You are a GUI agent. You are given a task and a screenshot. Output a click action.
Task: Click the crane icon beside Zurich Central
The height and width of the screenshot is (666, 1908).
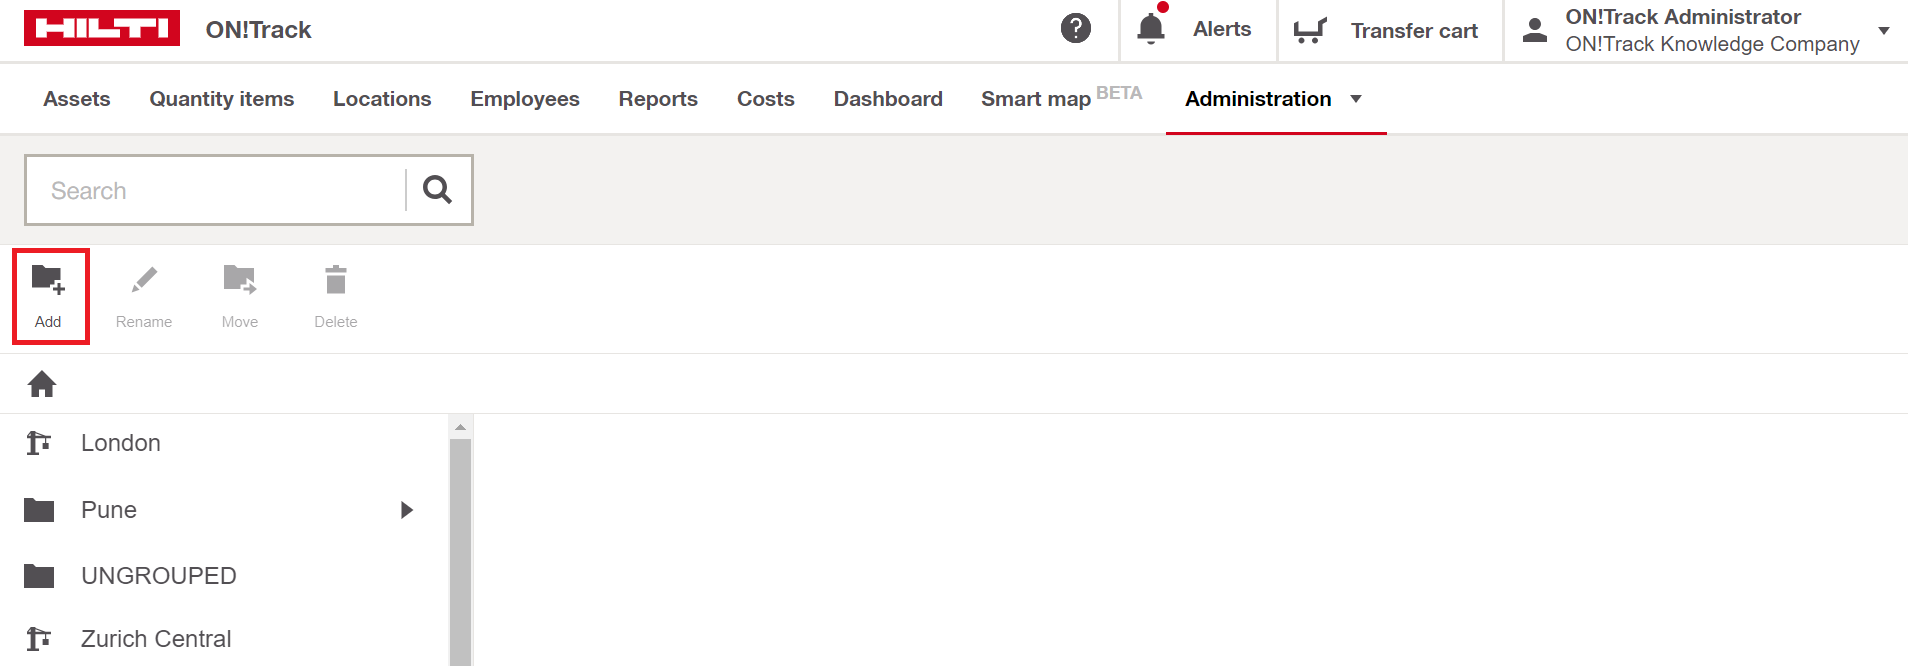point(39,638)
